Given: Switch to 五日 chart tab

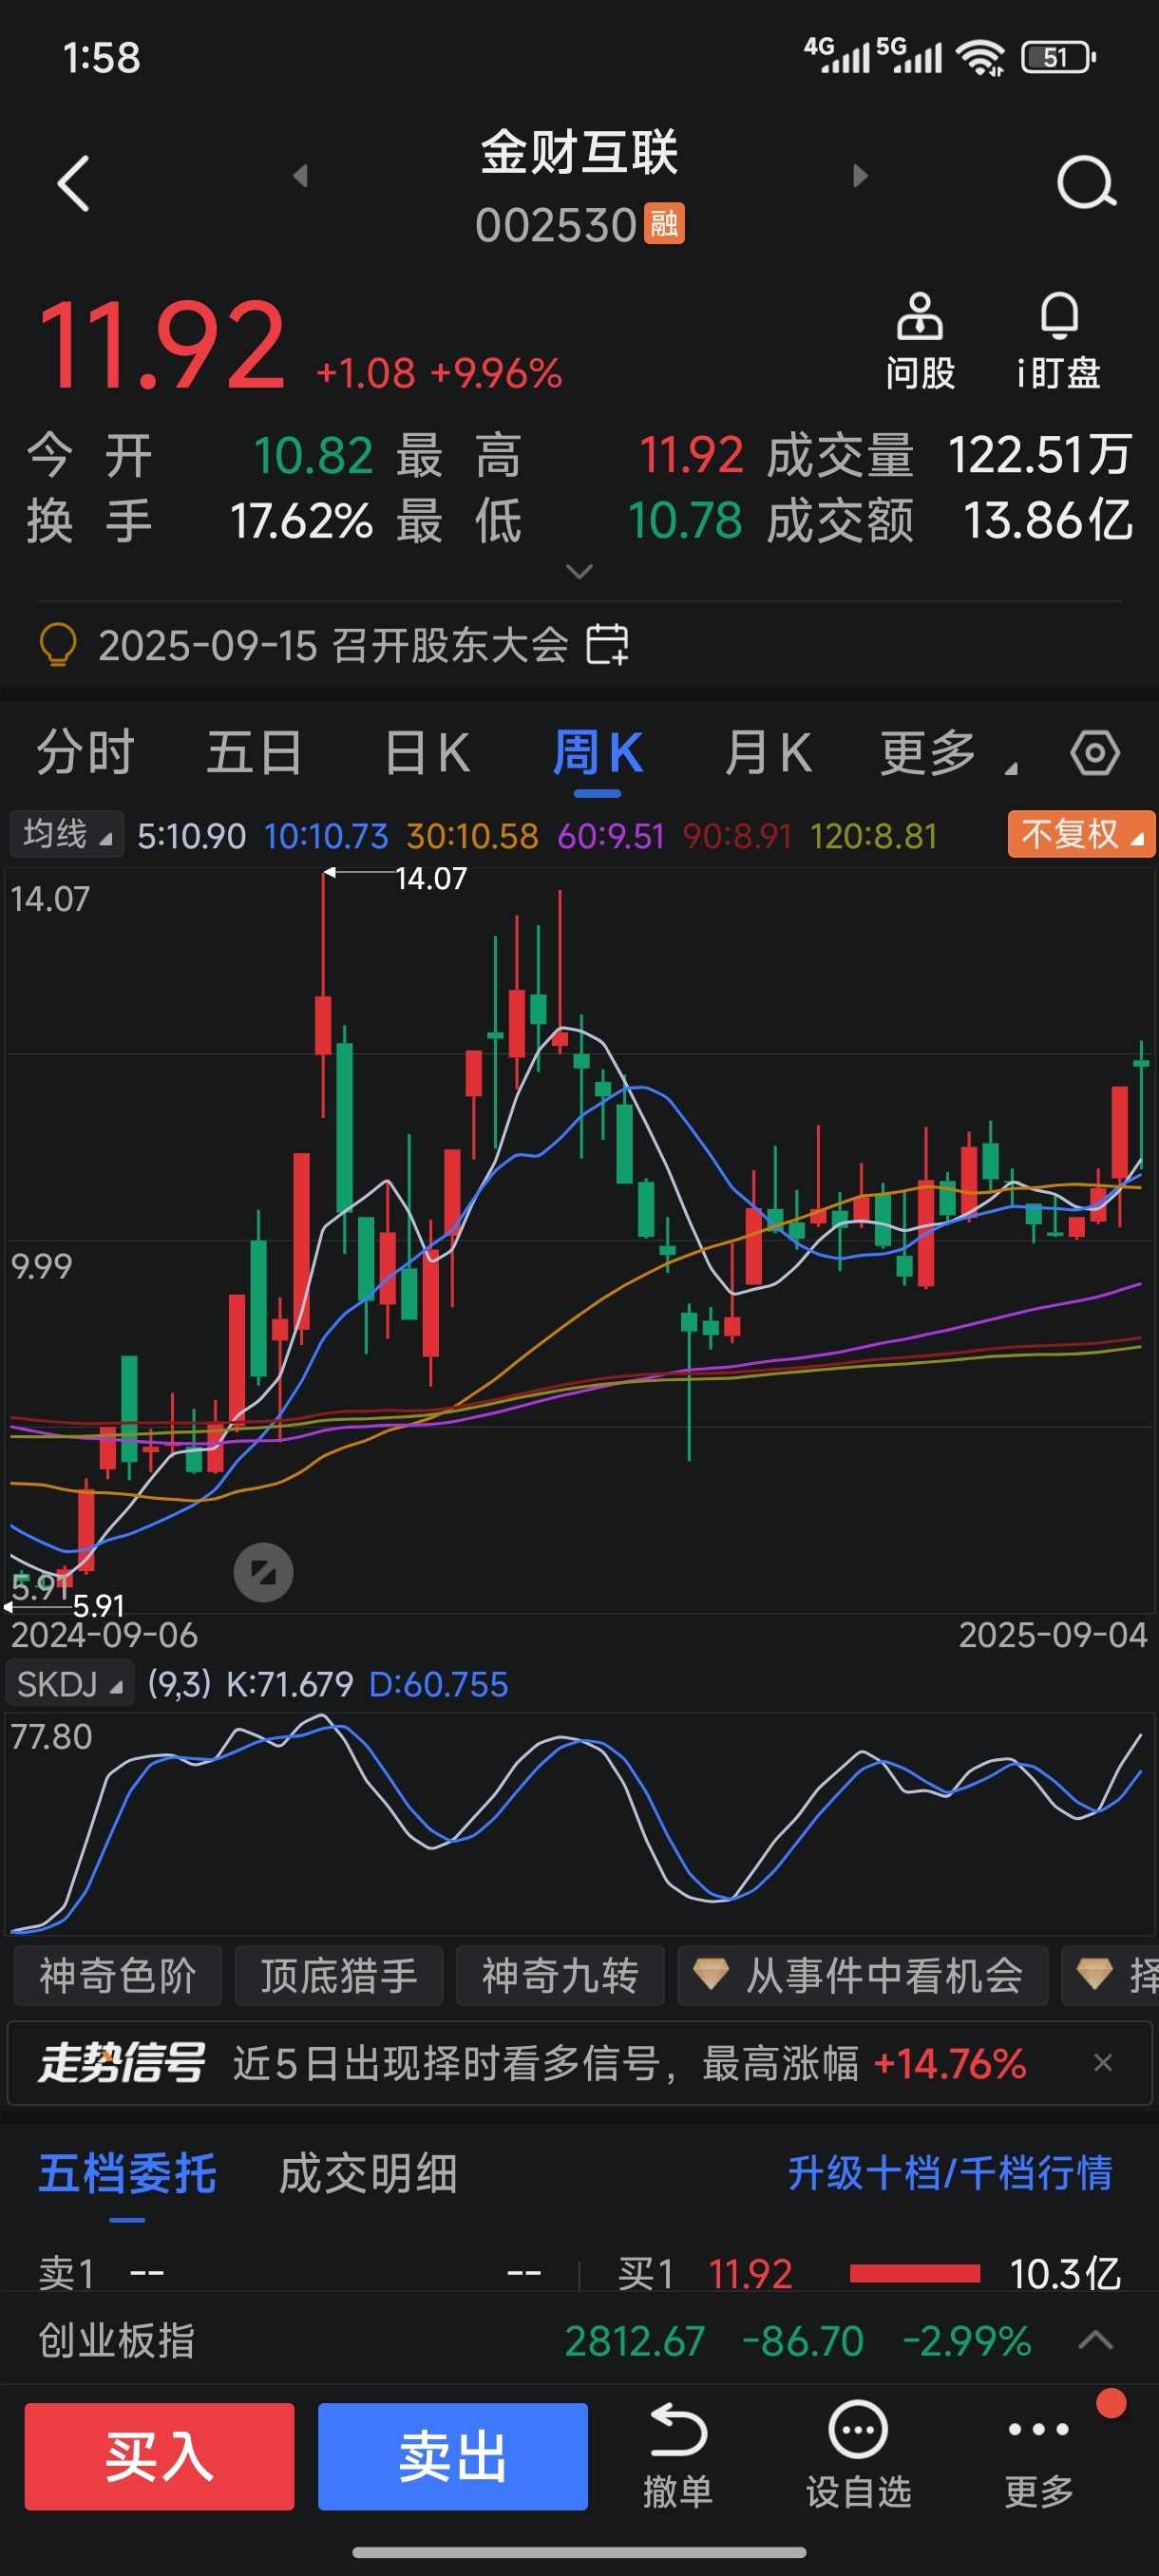Looking at the screenshot, I should [254, 753].
